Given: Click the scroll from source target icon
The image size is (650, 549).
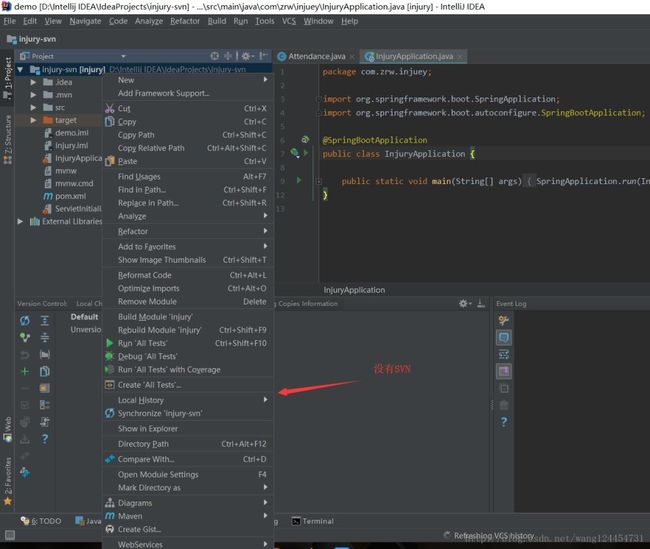Looking at the screenshot, I should [x=214, y=56].
